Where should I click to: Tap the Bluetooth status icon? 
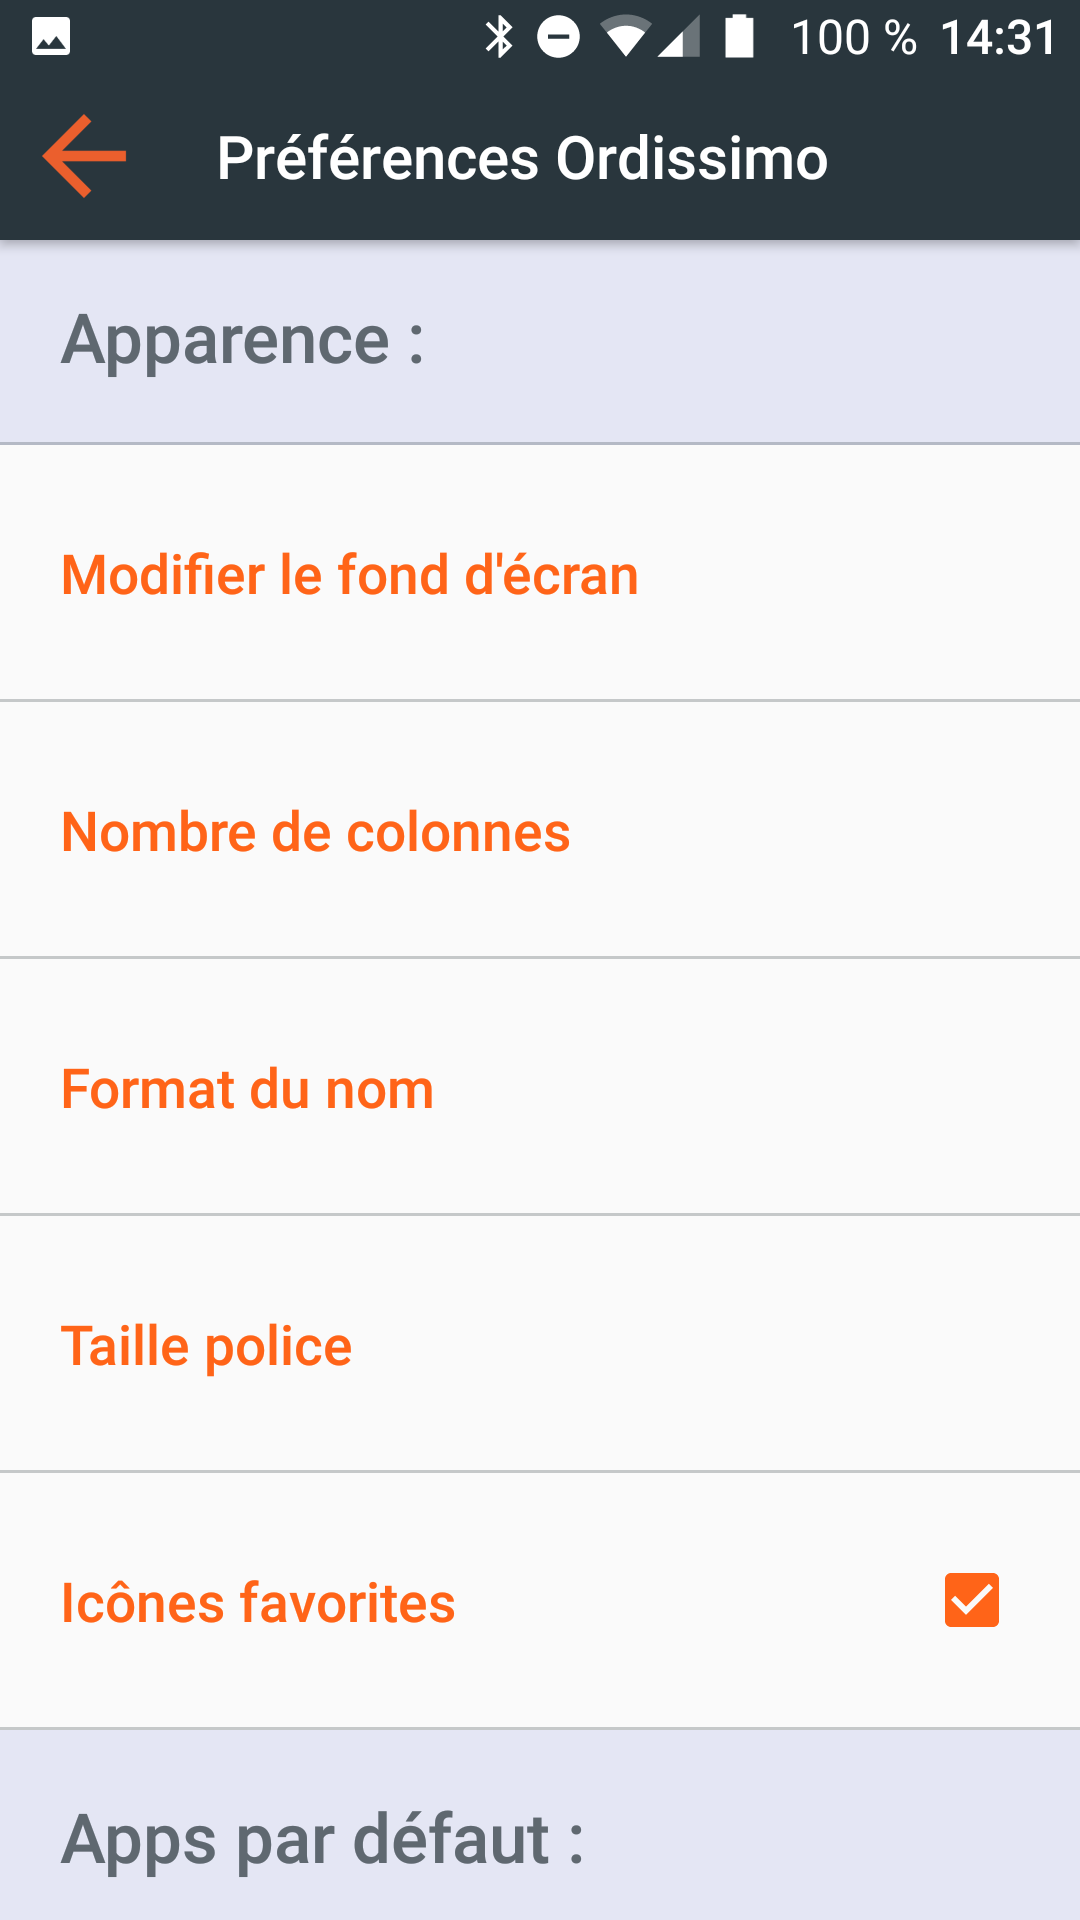(499, 38)
